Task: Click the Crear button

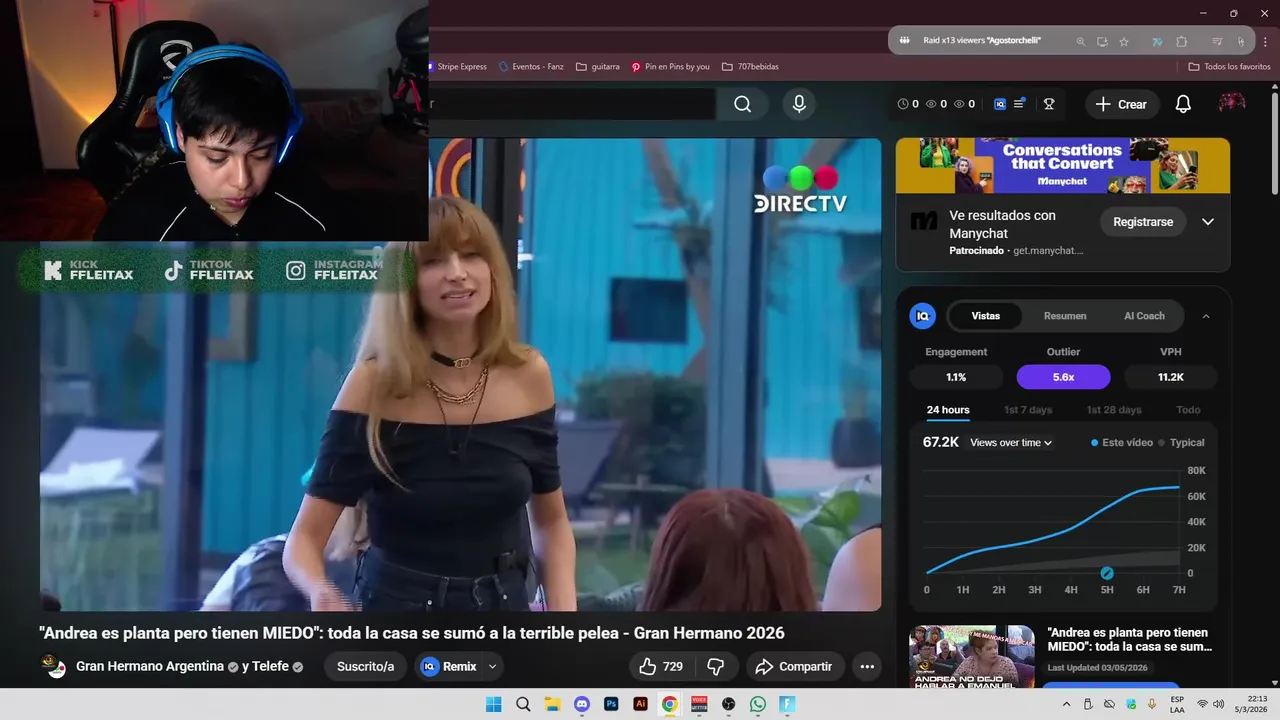Action: (x=1122, y=104)
